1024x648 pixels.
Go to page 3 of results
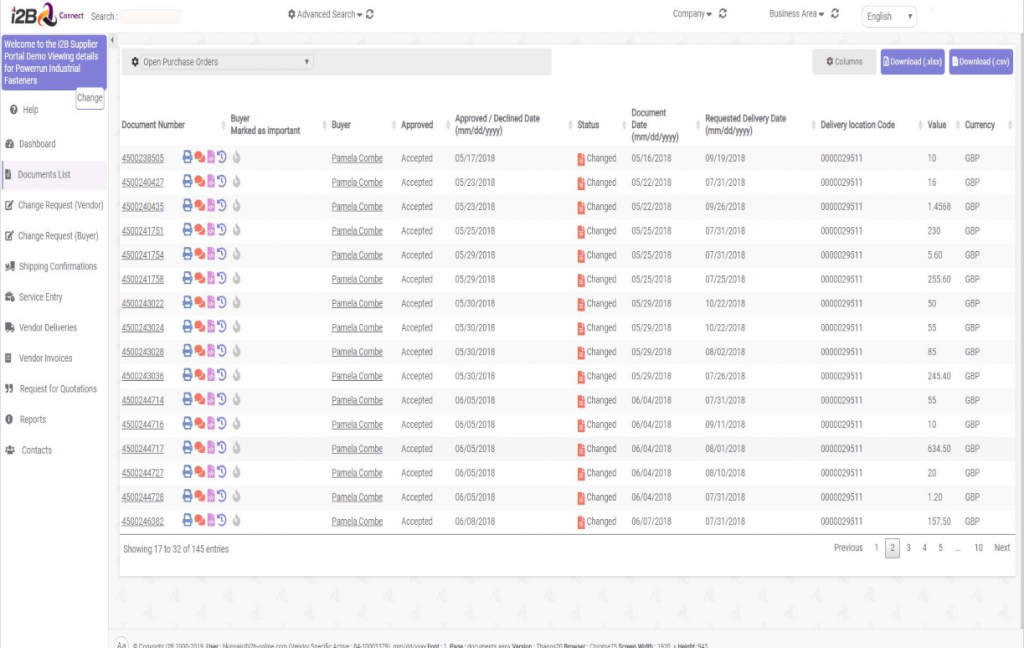pos(908,548)
